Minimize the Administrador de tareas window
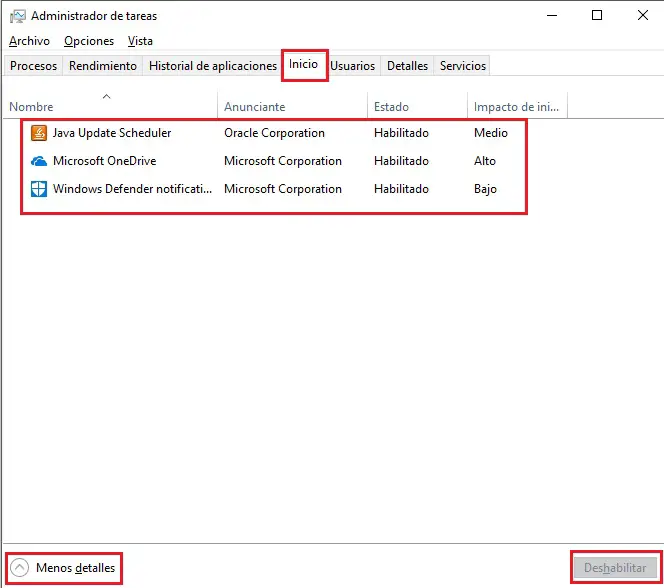This screenshot has height=588, width=664. click(552, 16)
